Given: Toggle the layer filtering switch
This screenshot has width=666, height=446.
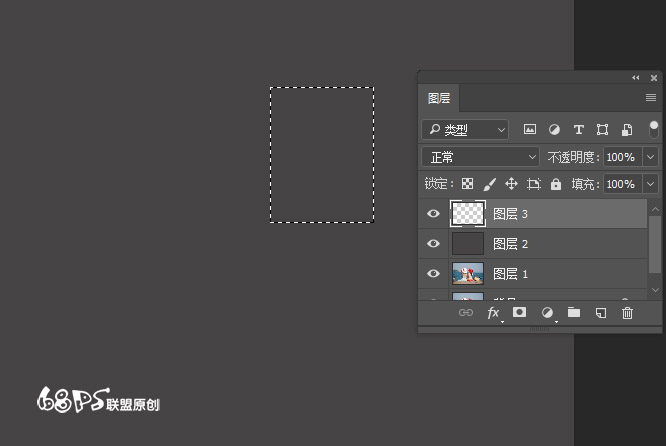Looking at the screenshot, I should tap(654, 129).
